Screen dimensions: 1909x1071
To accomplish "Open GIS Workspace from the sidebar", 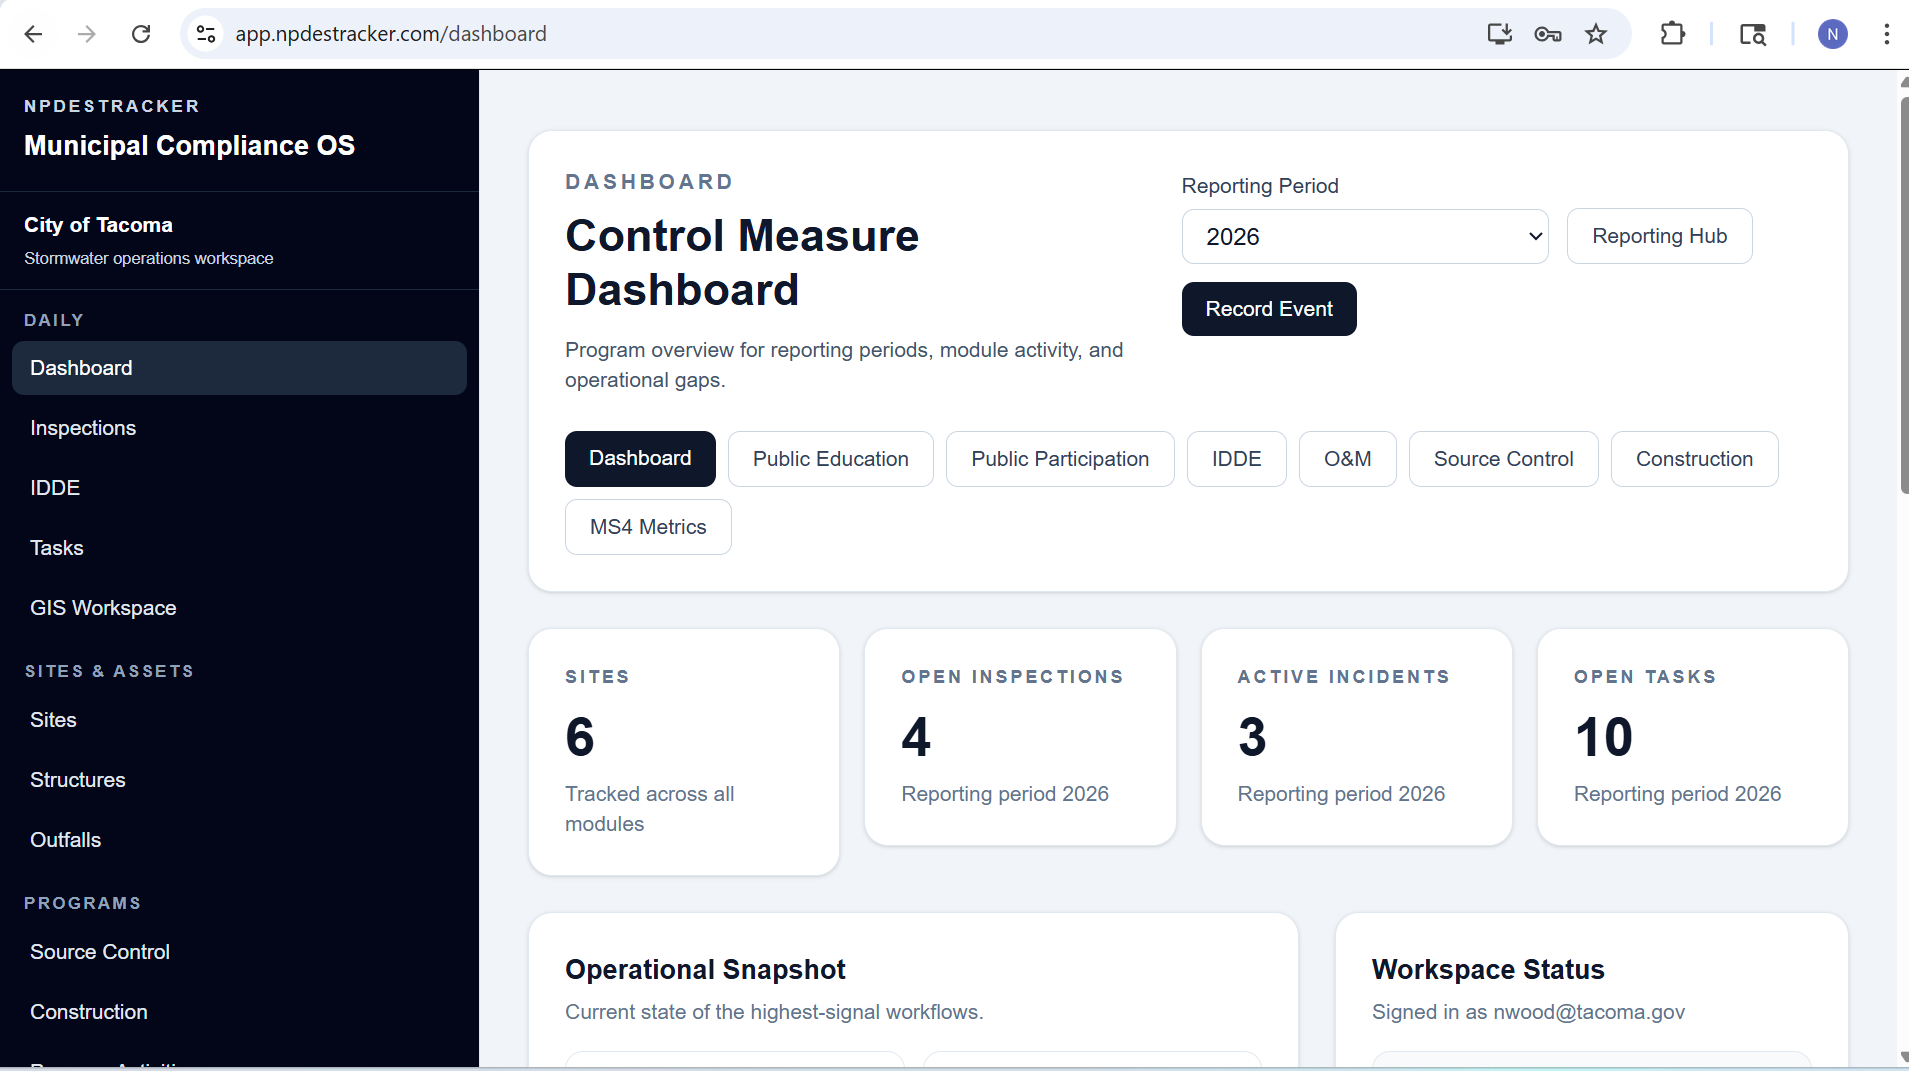I will (x=103, y=607).
